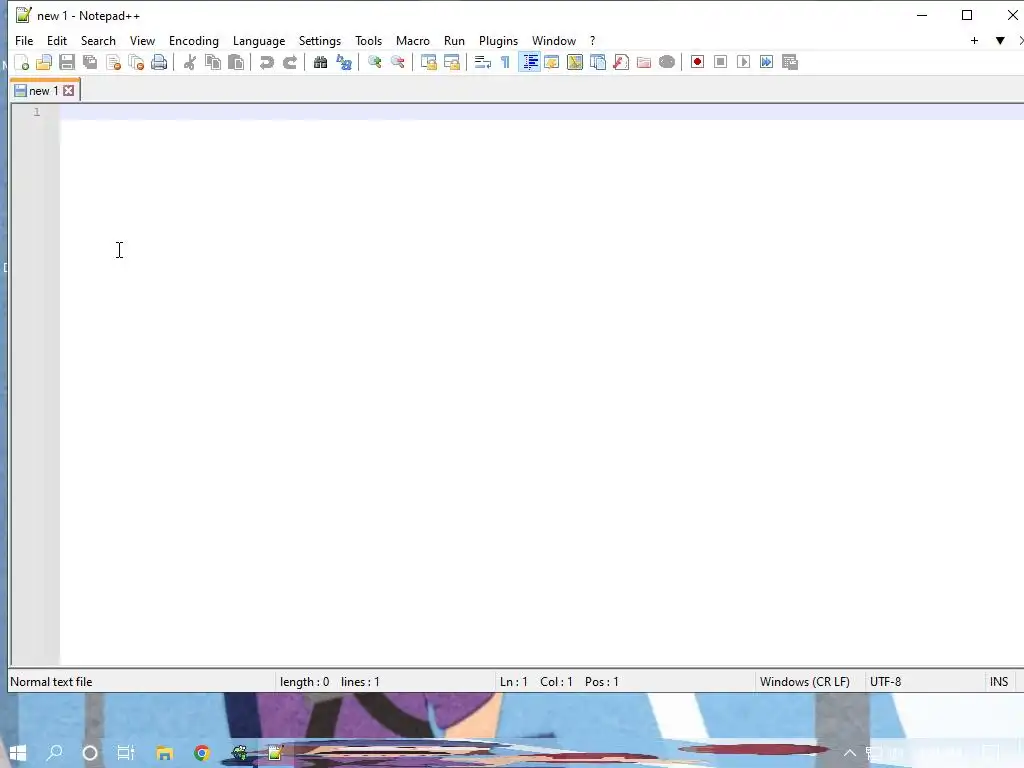
Task: Toggle the Word wrap icon
Action: (x=483, y=63)
